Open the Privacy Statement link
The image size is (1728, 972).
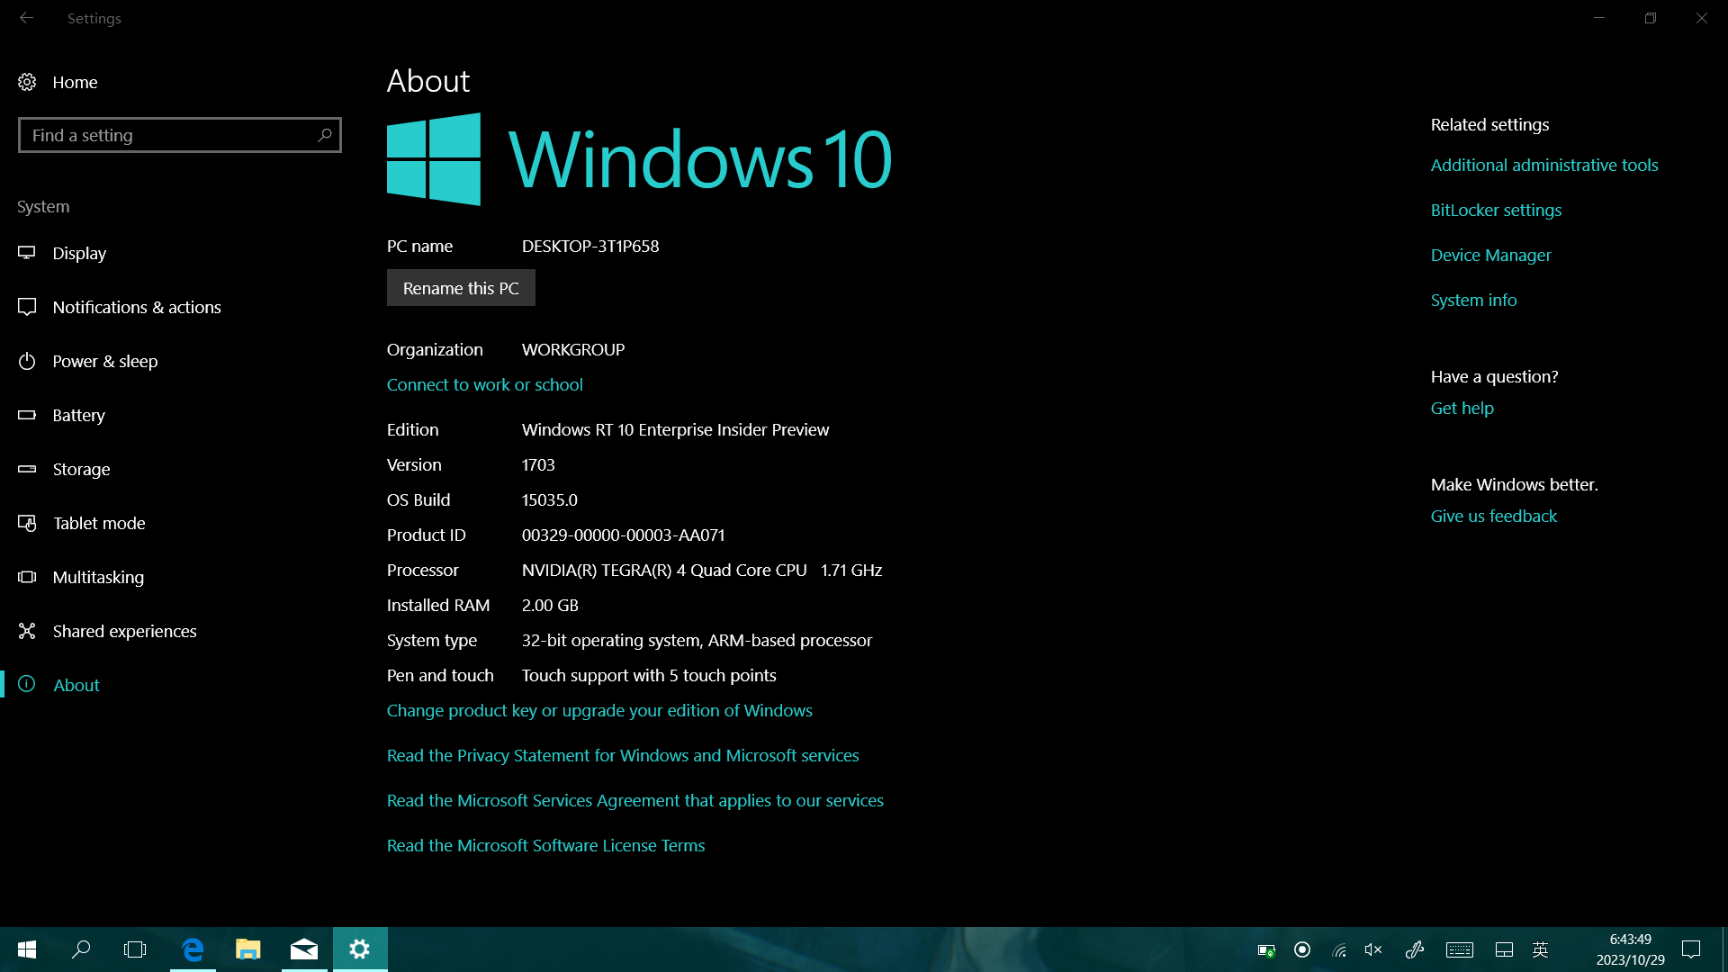pos(623,755)
